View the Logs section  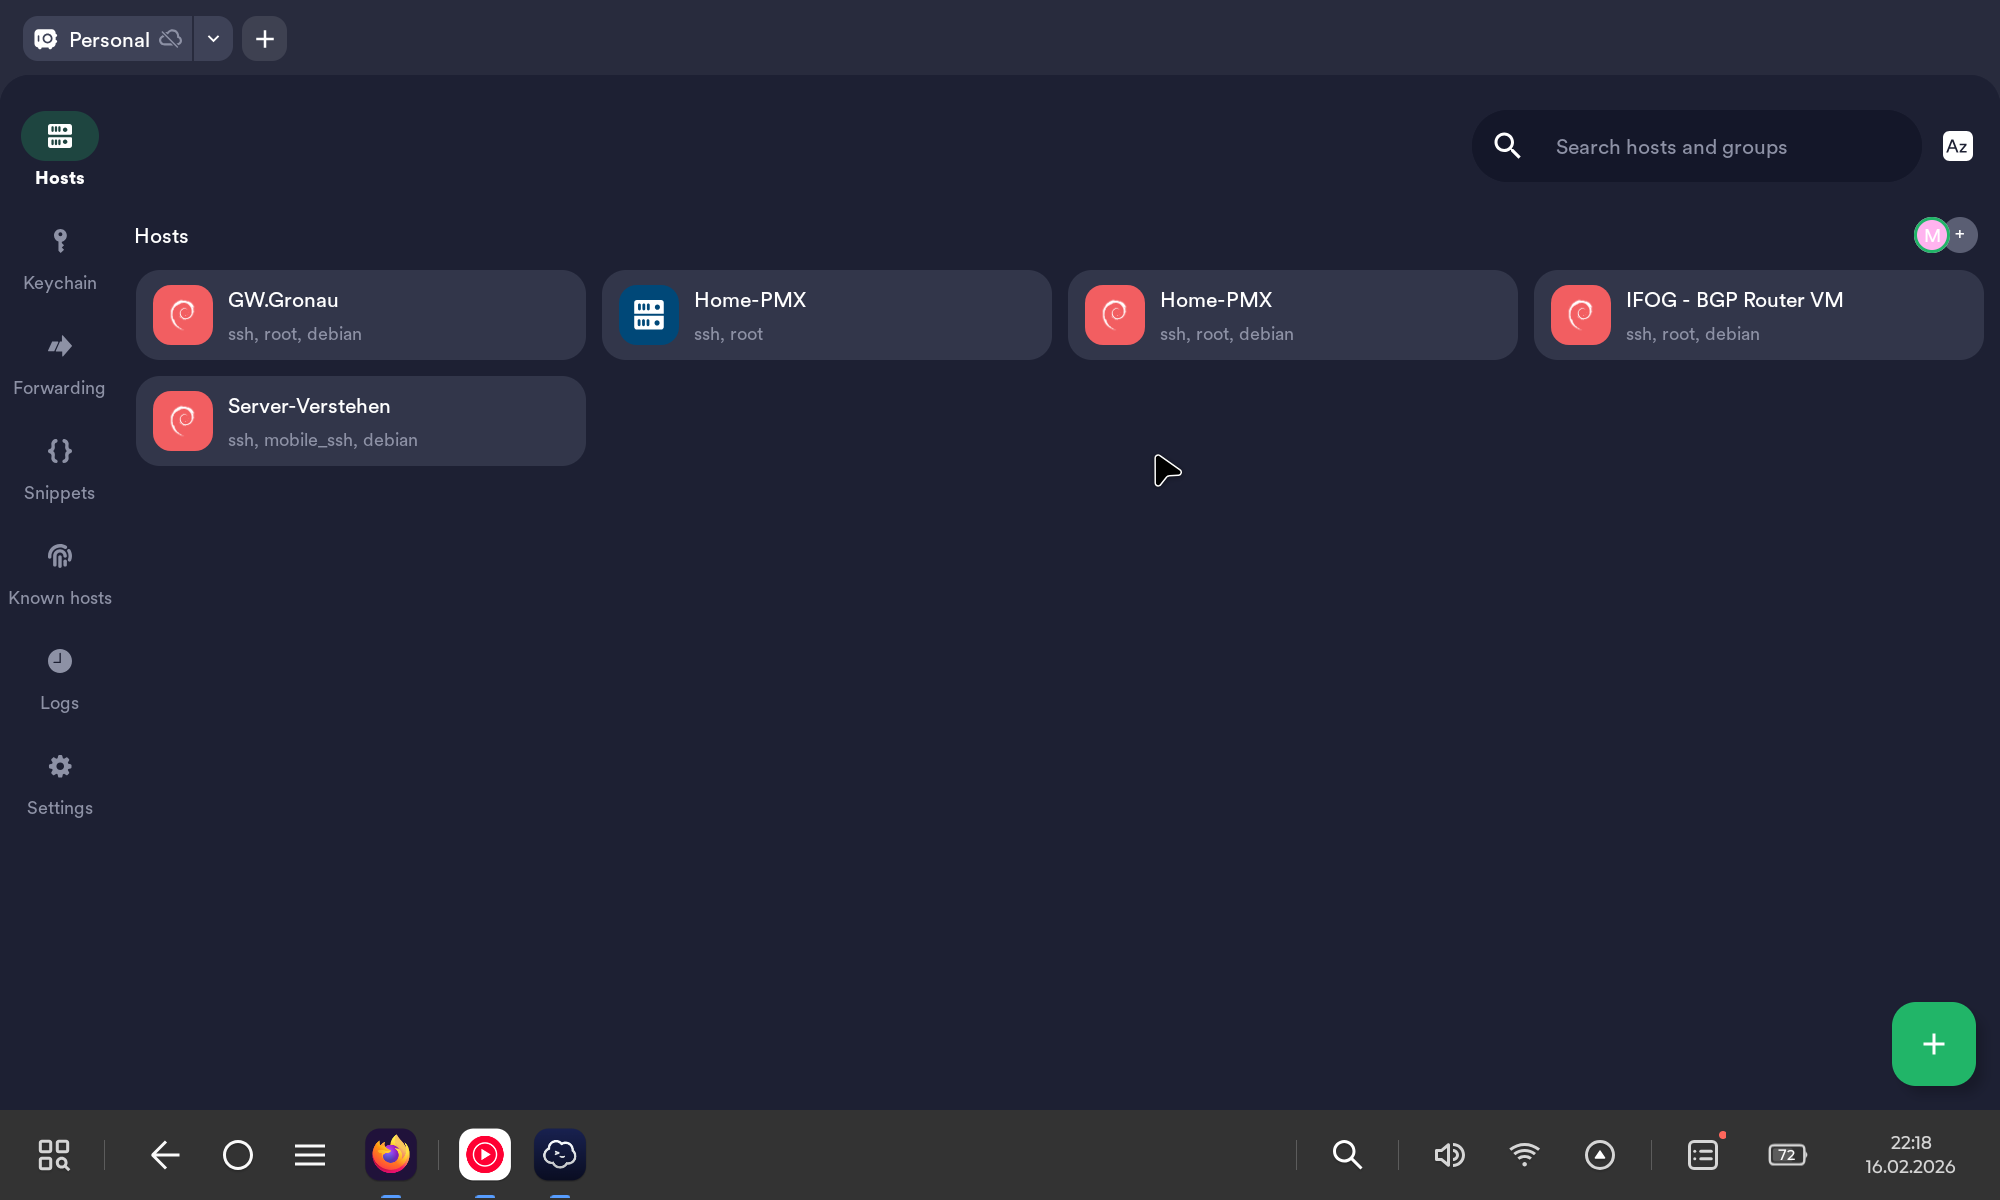click(x=60, y=678)
